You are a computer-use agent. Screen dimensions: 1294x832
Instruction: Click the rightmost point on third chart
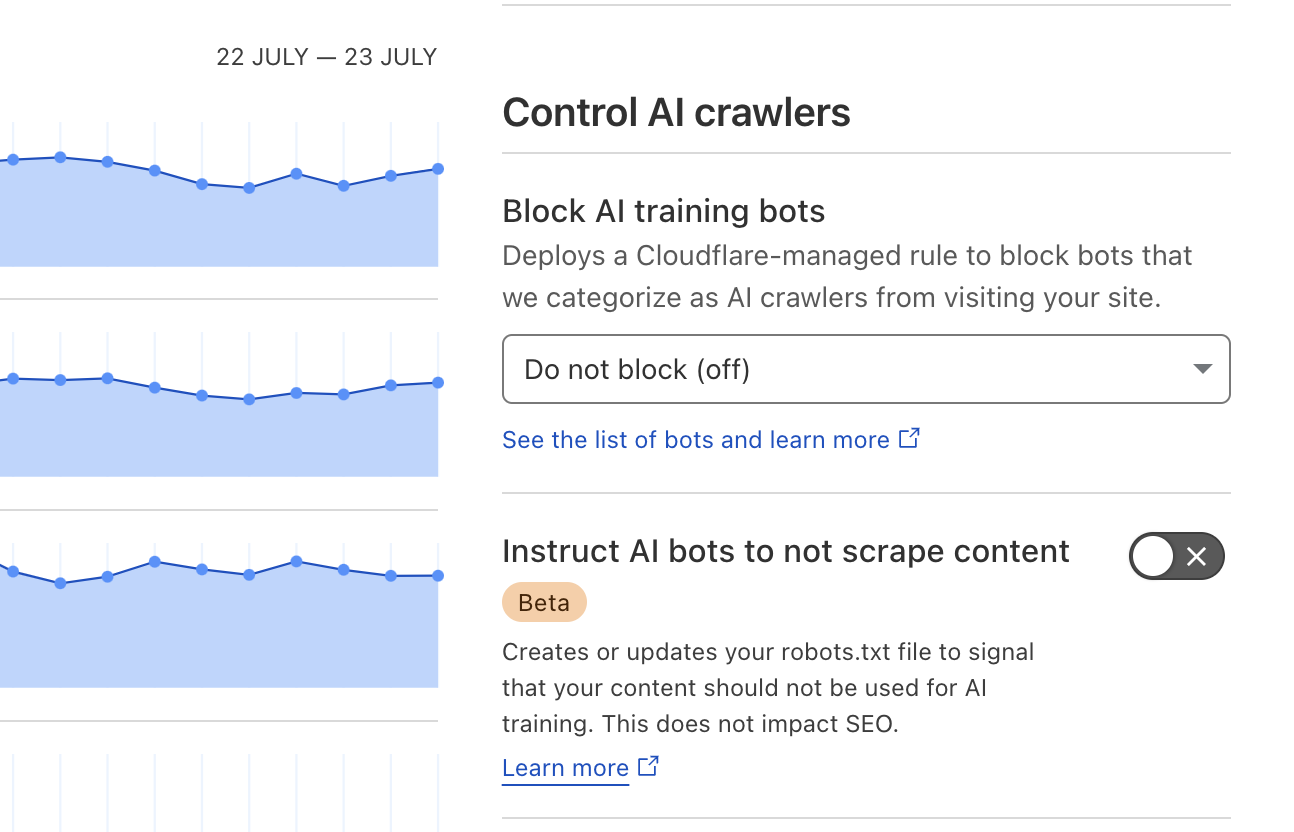point(438,575)
